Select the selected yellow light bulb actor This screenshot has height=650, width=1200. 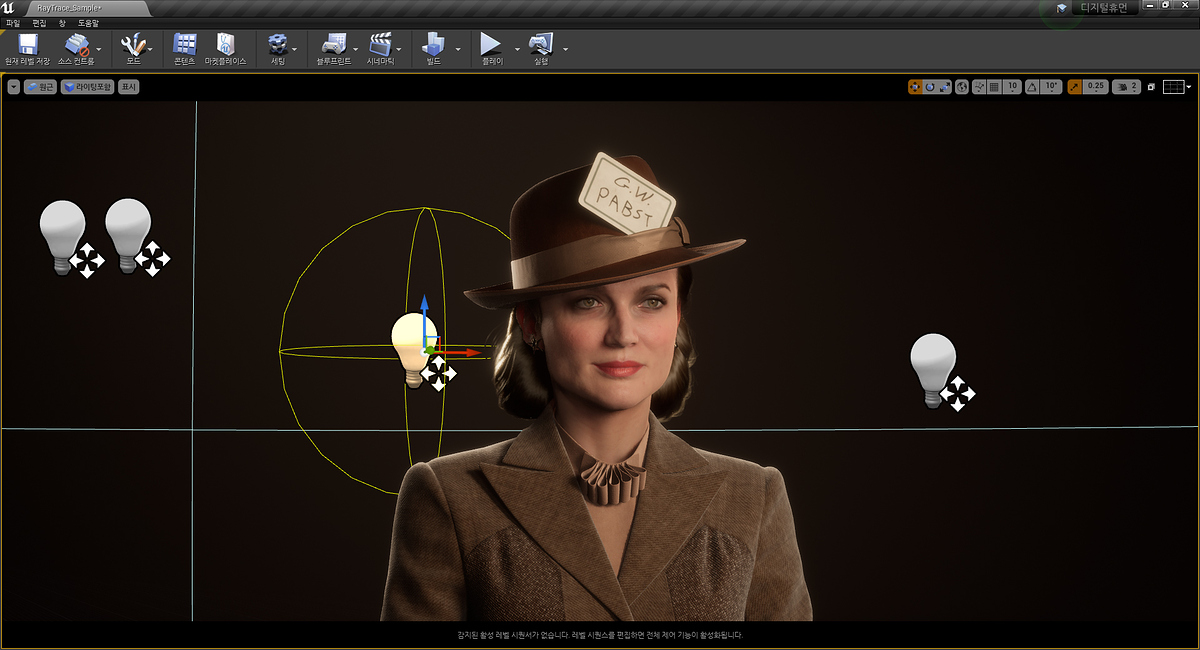pos(410,348)
